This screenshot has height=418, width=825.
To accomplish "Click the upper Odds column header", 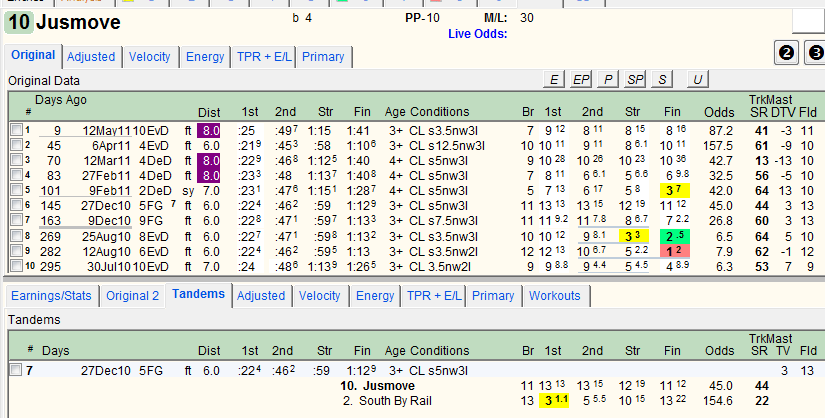I will coord(719,112).
